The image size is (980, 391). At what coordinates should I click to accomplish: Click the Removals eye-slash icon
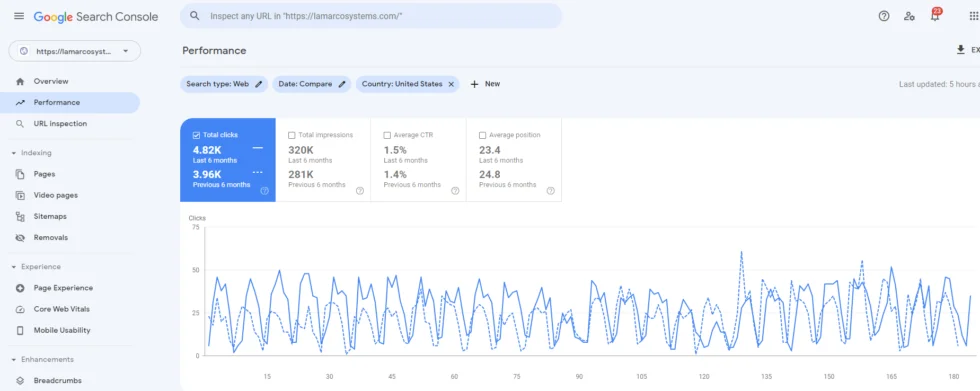pyautogui.click(x=20, y=238)
